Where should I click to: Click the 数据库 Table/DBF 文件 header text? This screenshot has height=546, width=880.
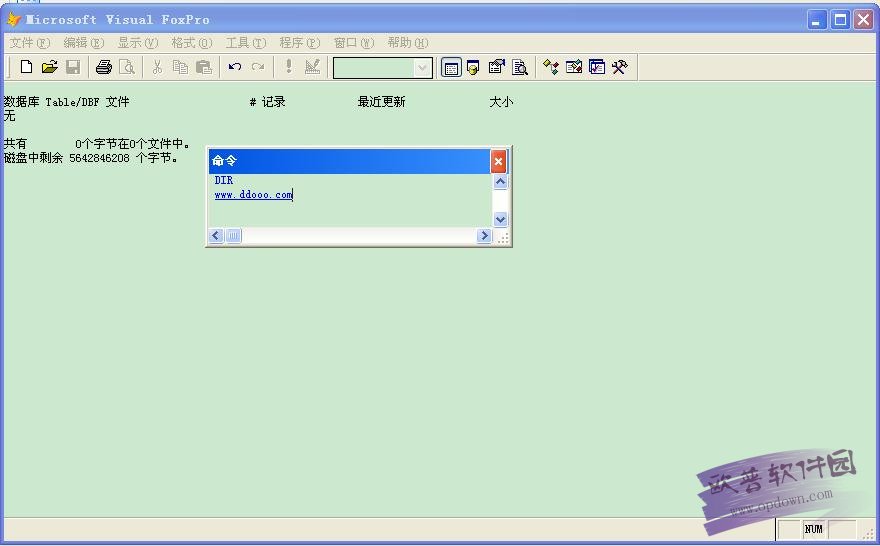pos(66,102)
